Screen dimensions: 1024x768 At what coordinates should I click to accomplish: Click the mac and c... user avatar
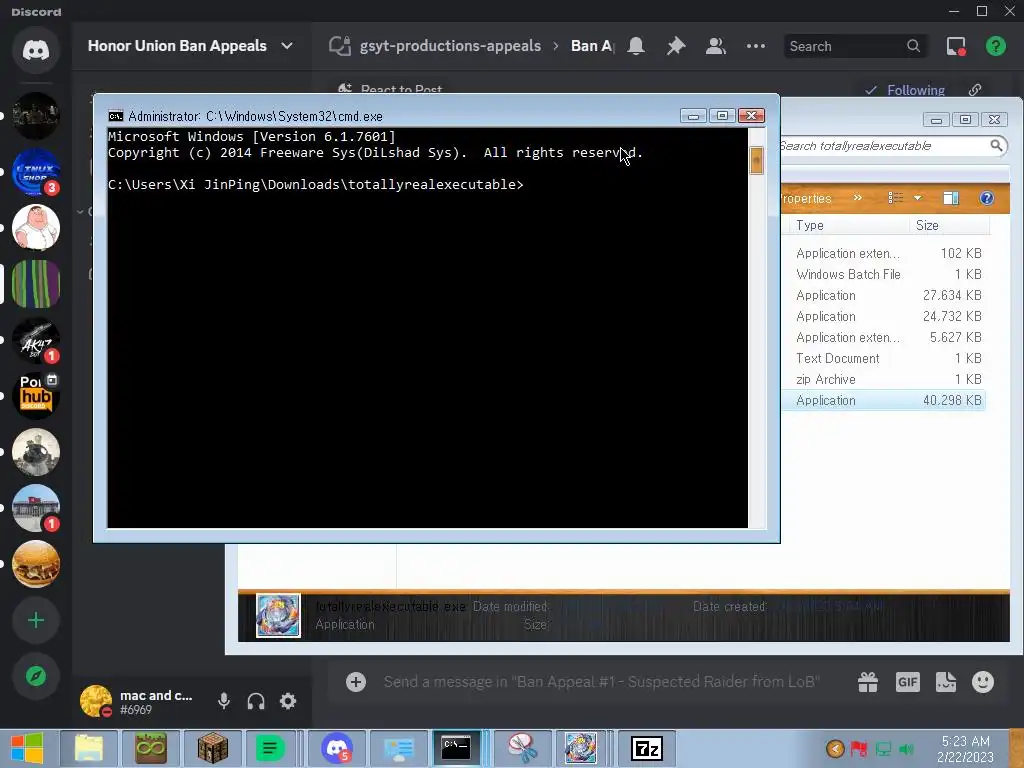click(x=96, y=701)
